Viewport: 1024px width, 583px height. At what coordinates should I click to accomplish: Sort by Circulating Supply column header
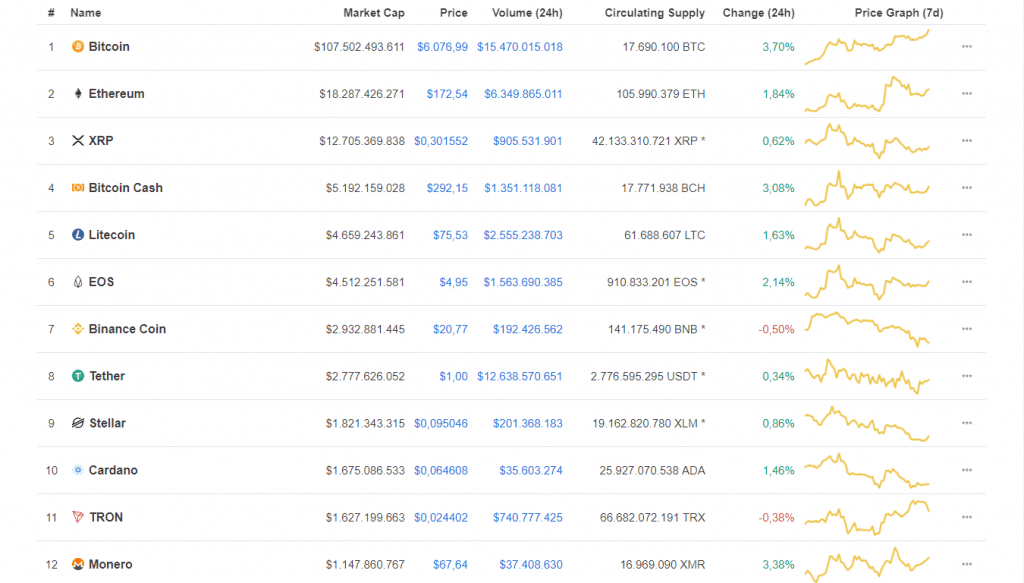coord(654,12)
